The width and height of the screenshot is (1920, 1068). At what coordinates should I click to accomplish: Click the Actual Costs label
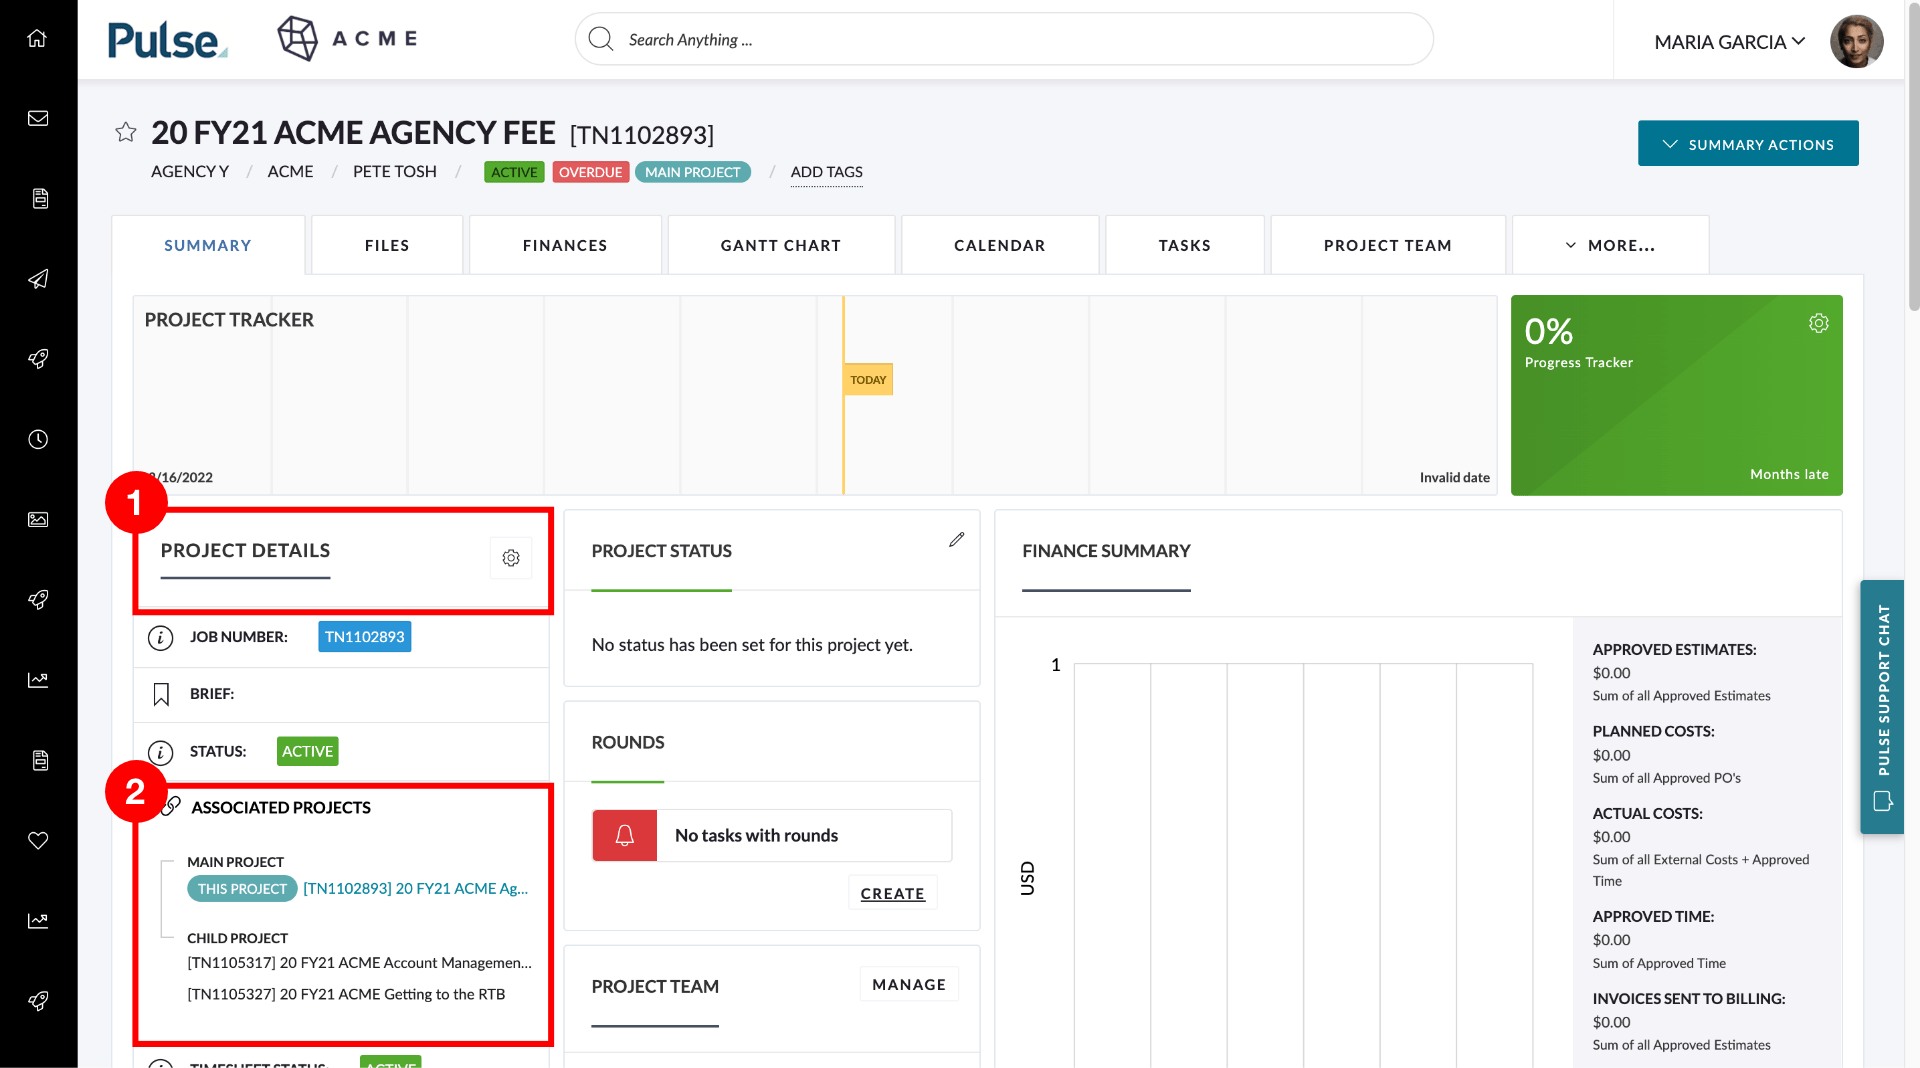pyautogui.click(x=1648, y=813)
